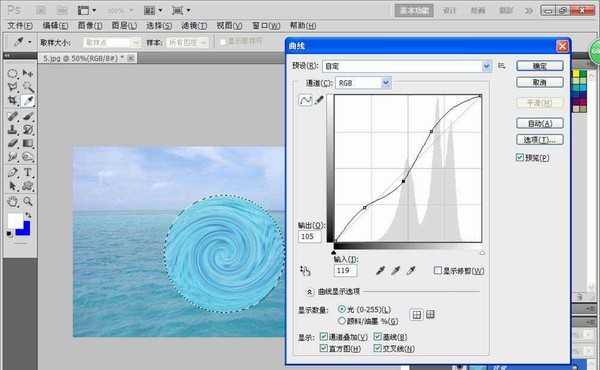The height and width of the screenshot is (370, 600).
Task: Select the 光 (0-255)(L) radio option
Action: 342,309
